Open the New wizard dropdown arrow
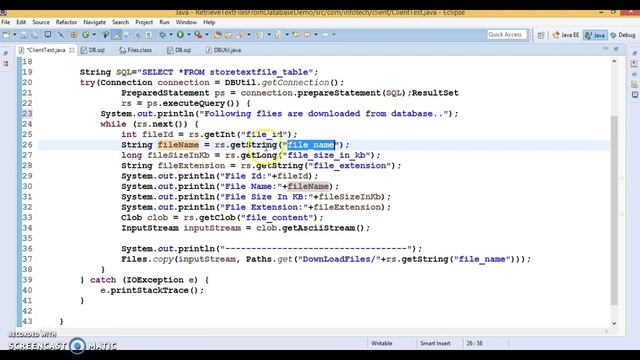 (x=15, y=35)
